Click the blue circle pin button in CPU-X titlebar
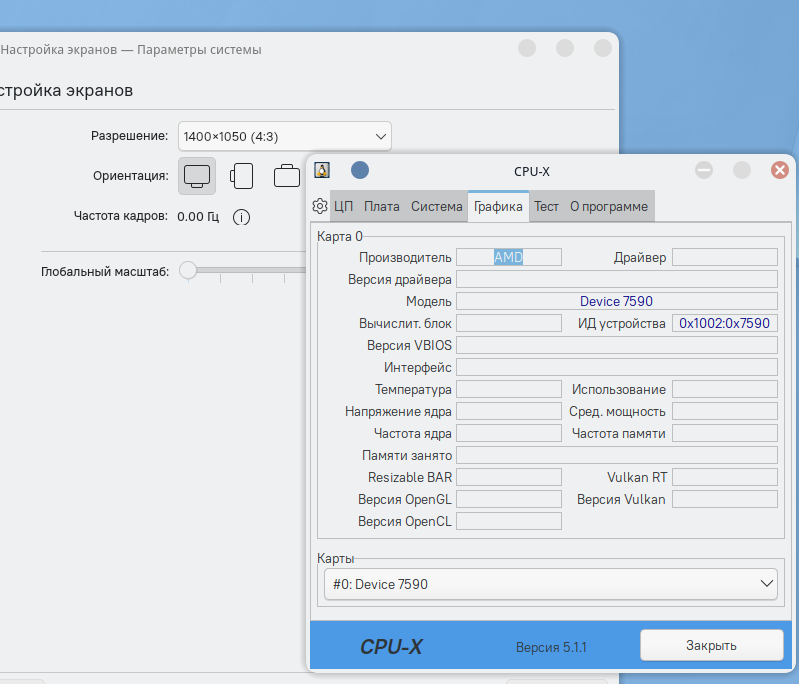This screenshot has height=684, width=799. click(x=360, y=170)
